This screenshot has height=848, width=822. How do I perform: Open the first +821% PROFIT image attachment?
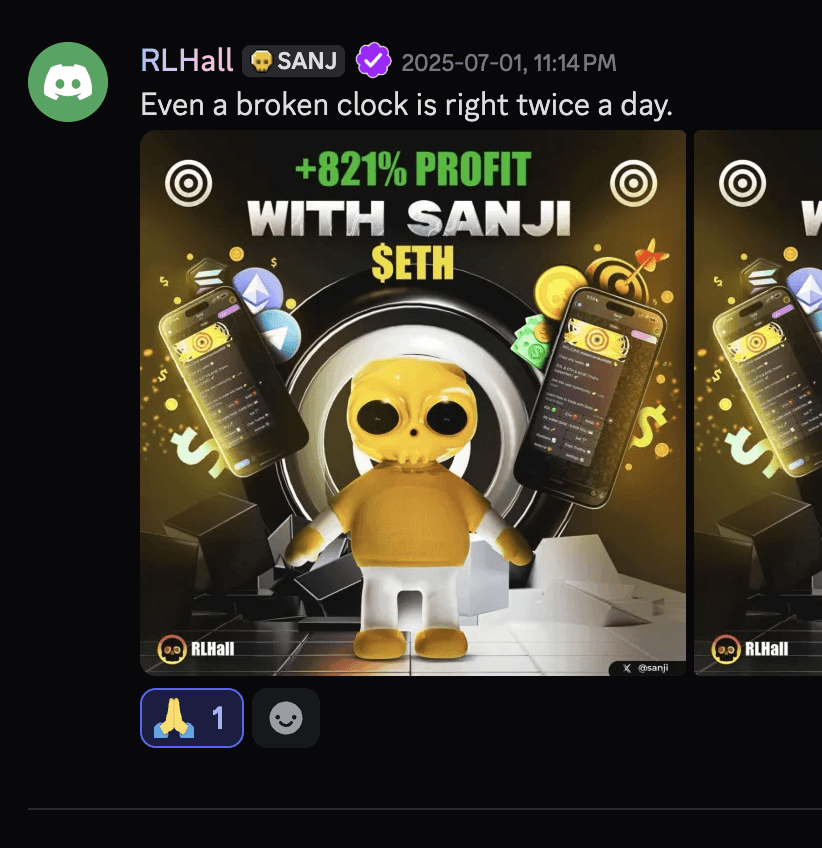(413, 403)
